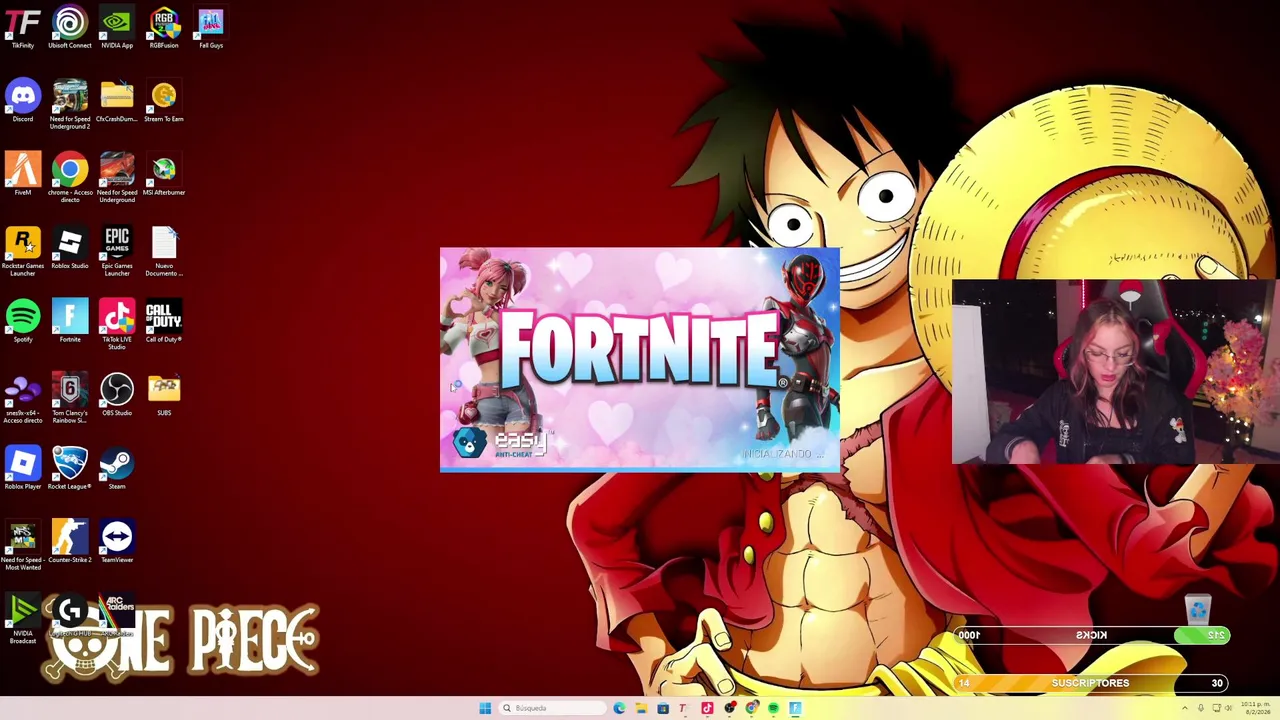Screen dimensions: 1280x720
Task: Open the TikFinity desktop shortcut
Action: (x=23, y=27)
